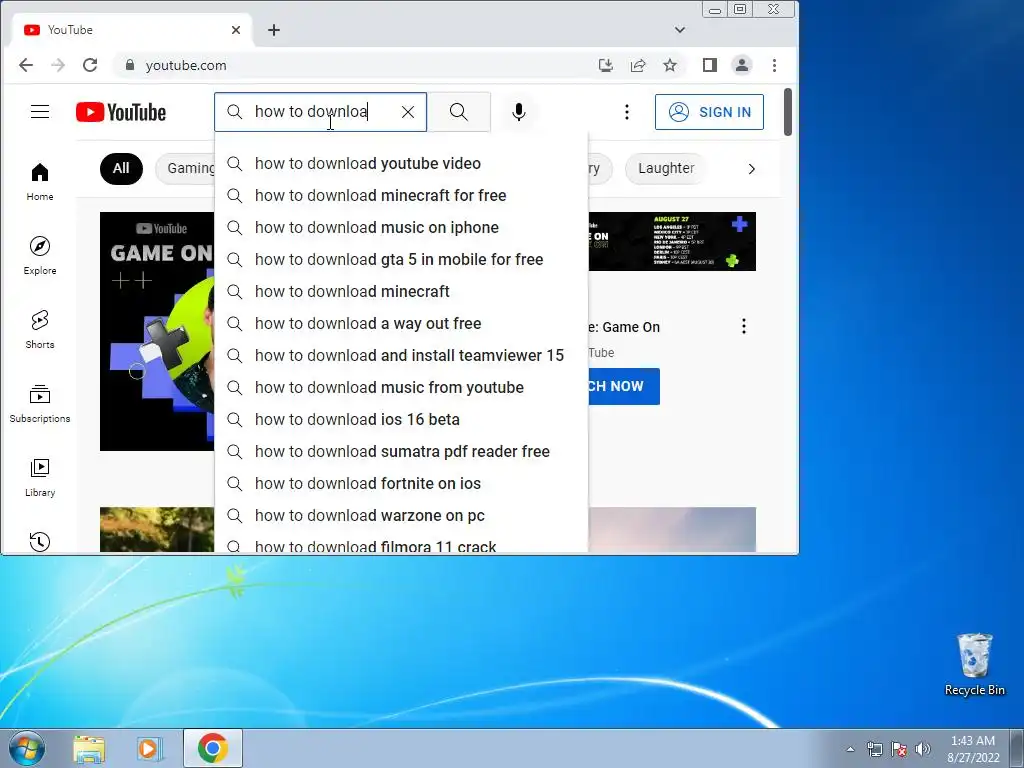Click the Chrome taskbar icon
Viewport: 1024px width, 768px height.
coord(213,748)
